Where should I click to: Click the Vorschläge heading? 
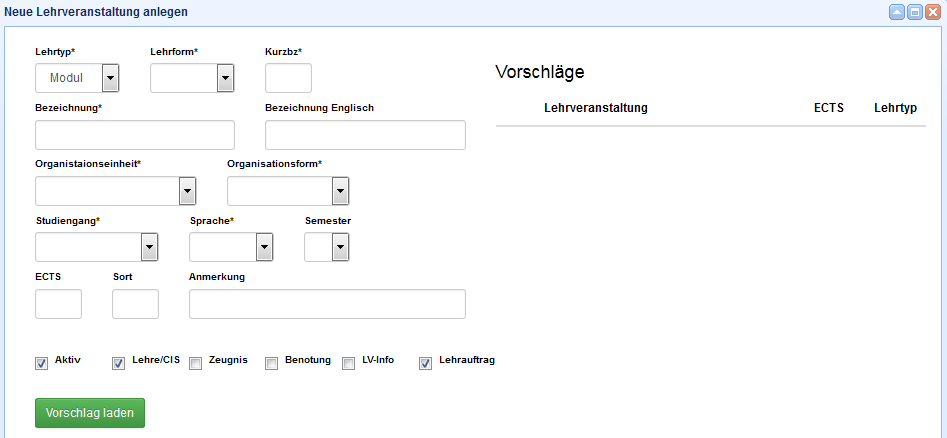pyautogui.click(x=539, y=72)
